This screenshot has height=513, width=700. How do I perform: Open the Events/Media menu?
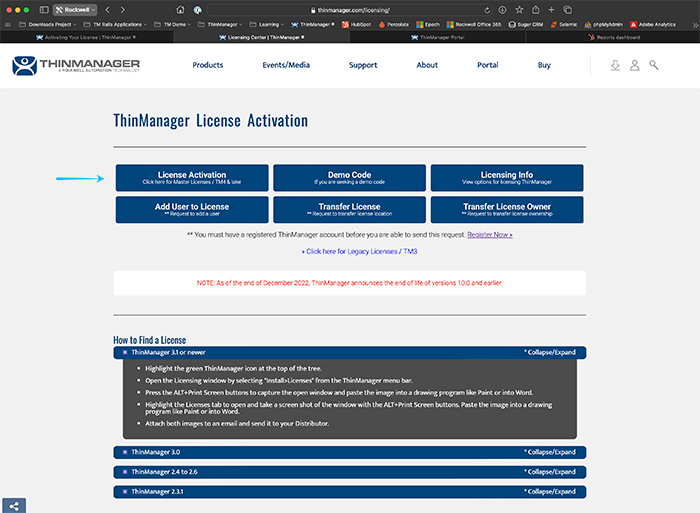(x=286, y=65)
